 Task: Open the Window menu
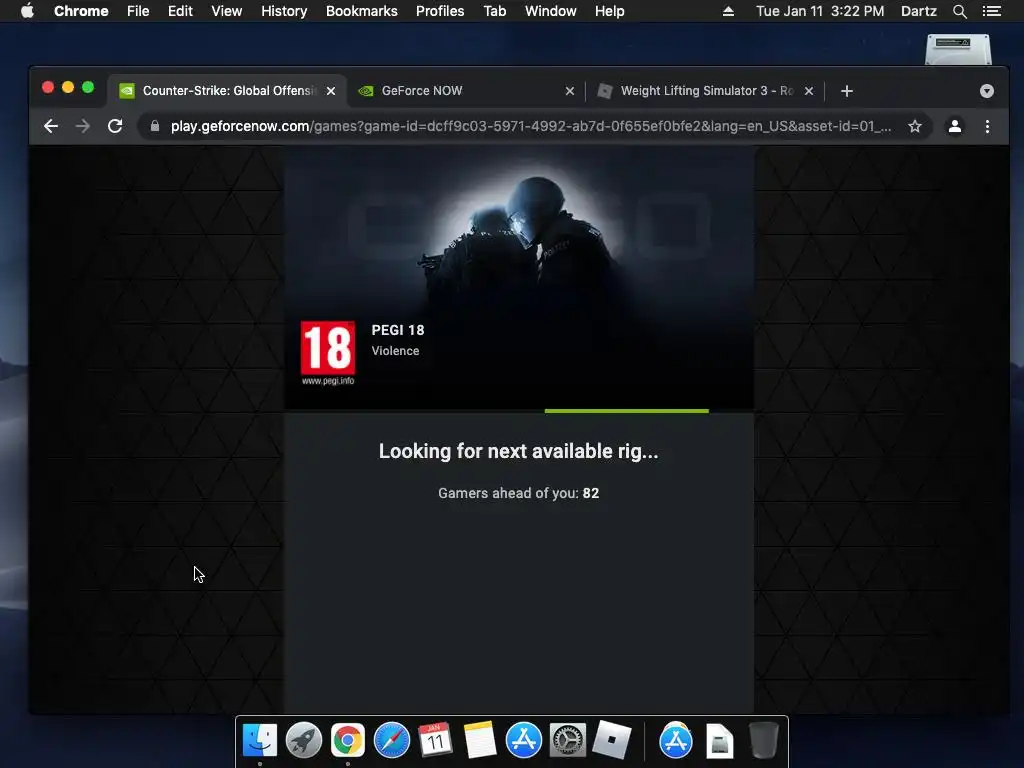(551, 11)
